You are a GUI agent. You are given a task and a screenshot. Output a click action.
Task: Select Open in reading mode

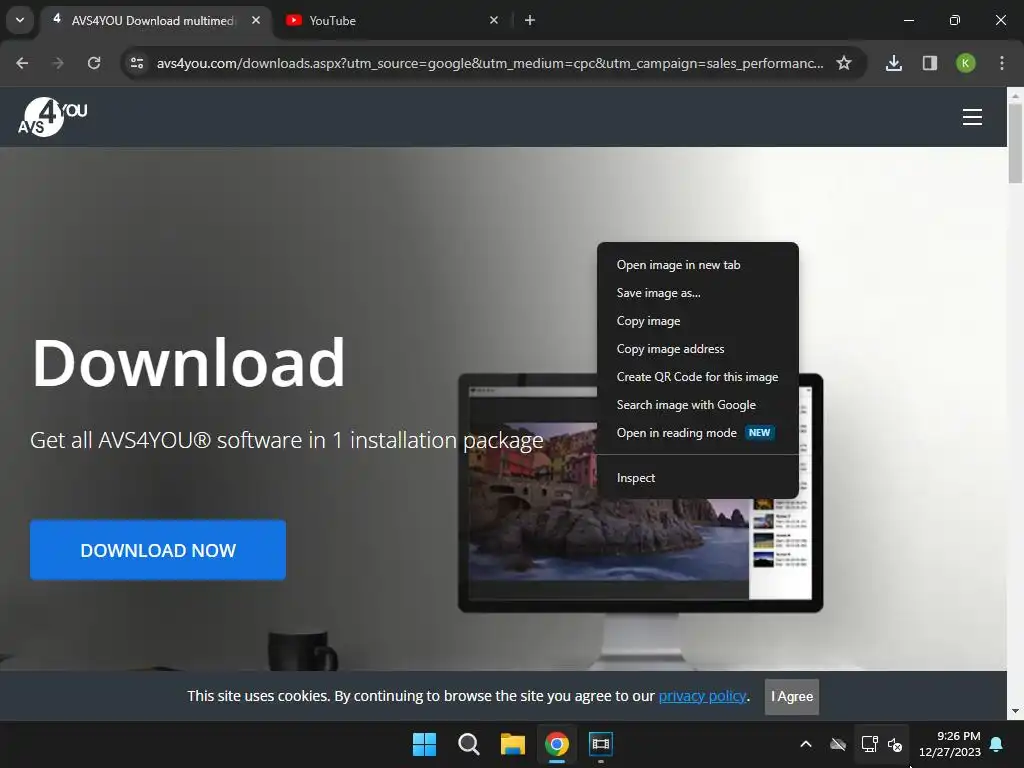697,433
